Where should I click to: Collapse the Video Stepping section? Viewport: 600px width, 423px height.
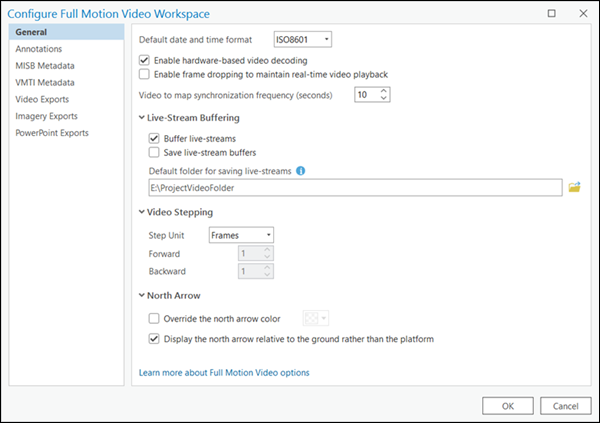(x=141, y=212)
